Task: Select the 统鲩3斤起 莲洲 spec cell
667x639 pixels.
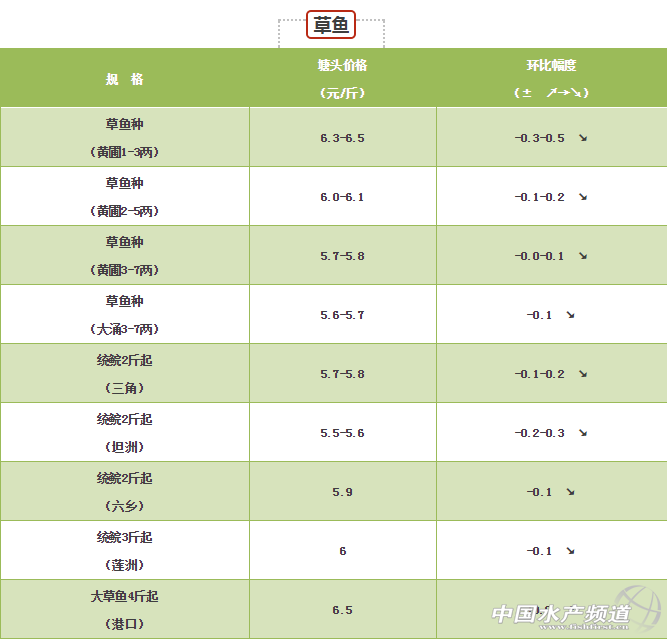Action: (124, 551)
